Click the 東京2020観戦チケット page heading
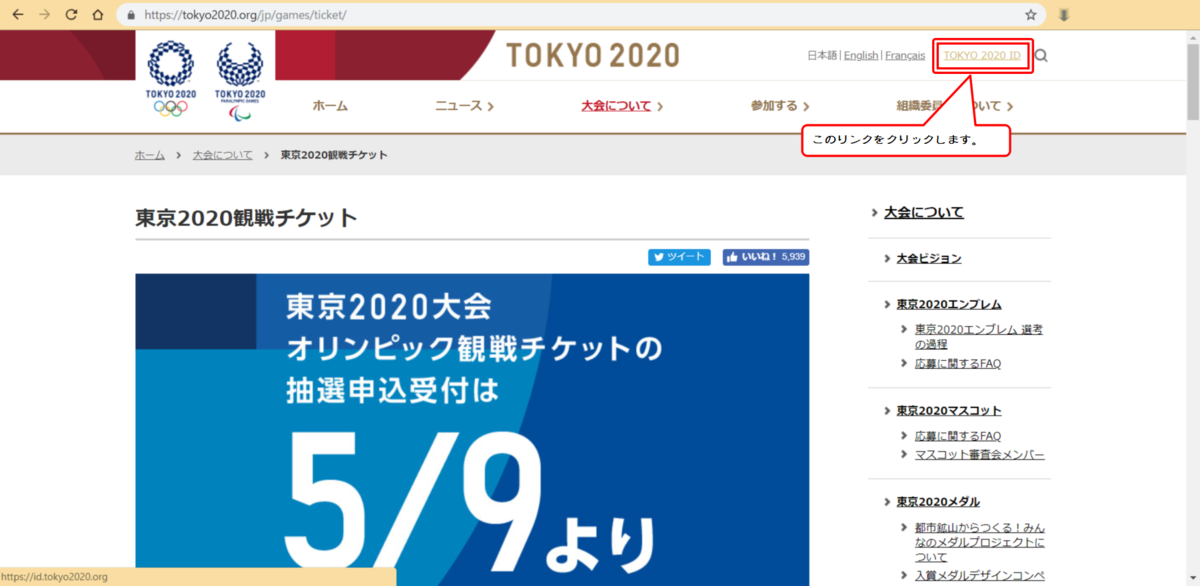 pos(246,218)
